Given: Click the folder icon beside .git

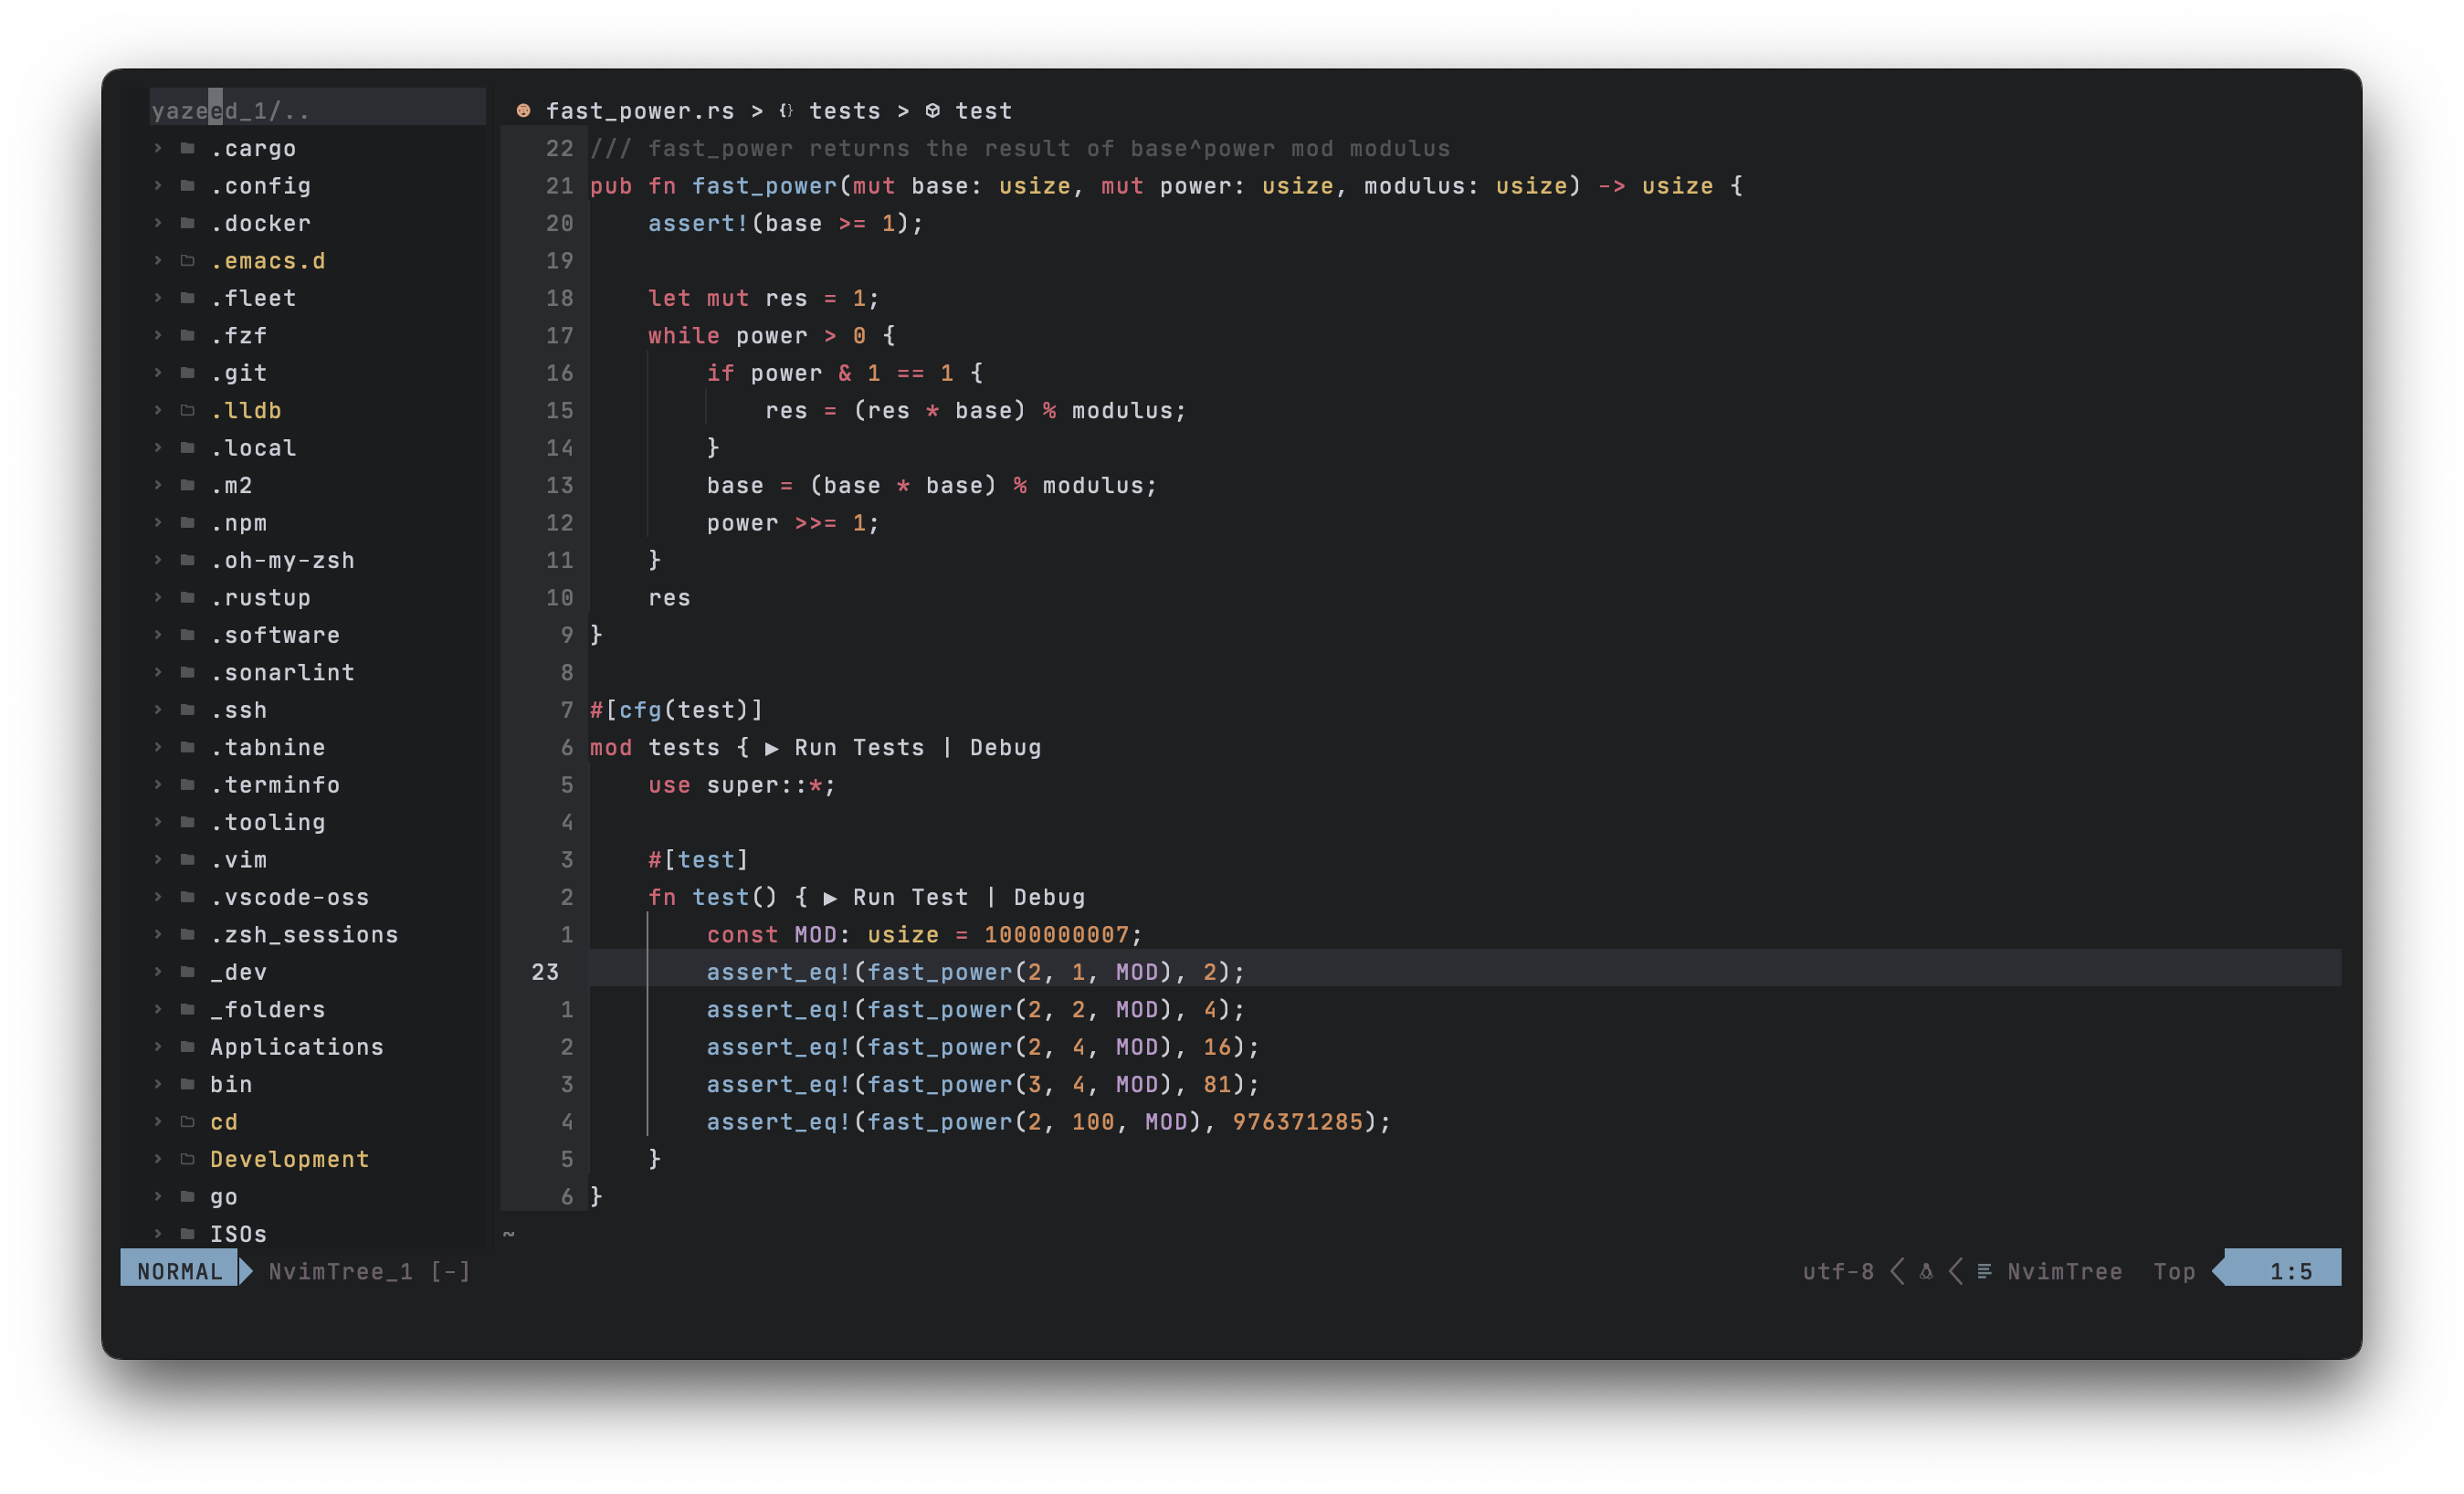Looking at the screenshot, I should [x=187, y=373].
